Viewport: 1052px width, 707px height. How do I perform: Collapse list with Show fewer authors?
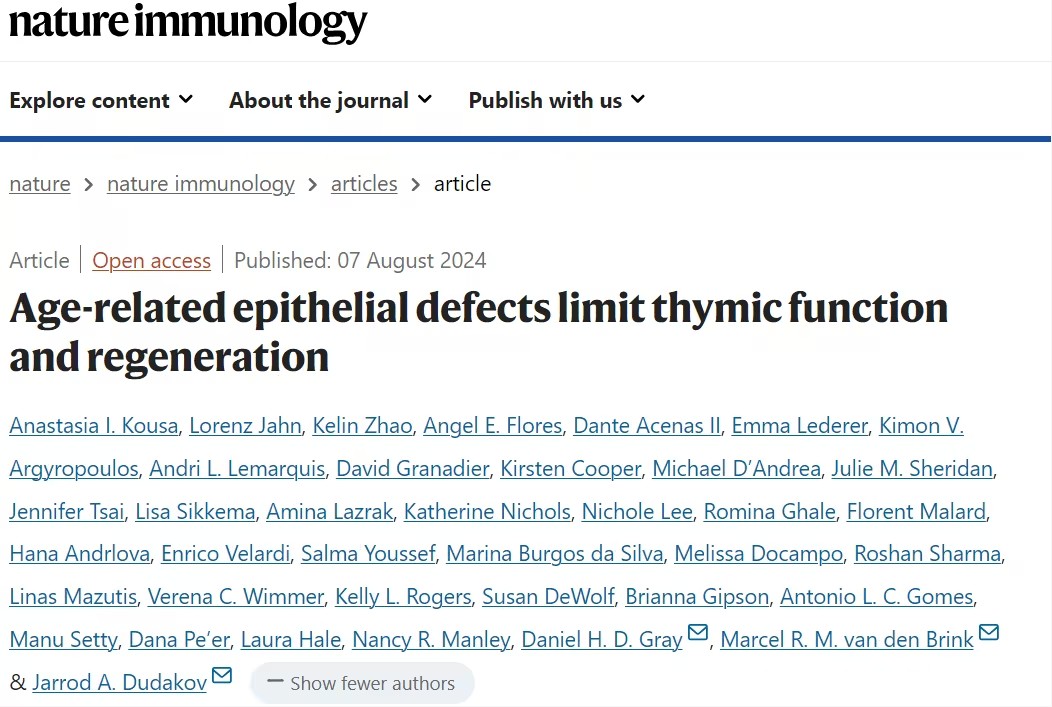[x=362, y=684]
